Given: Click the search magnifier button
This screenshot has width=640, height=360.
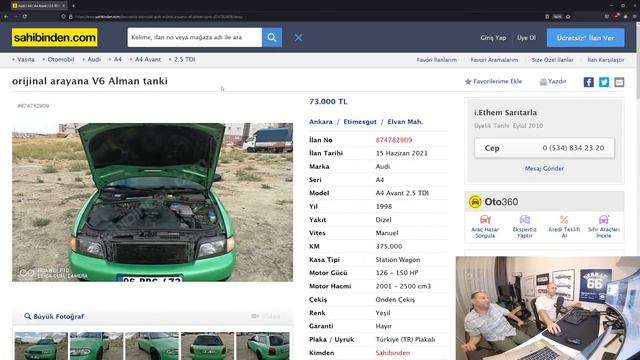Looking at the screenshot, I should 272,38.
